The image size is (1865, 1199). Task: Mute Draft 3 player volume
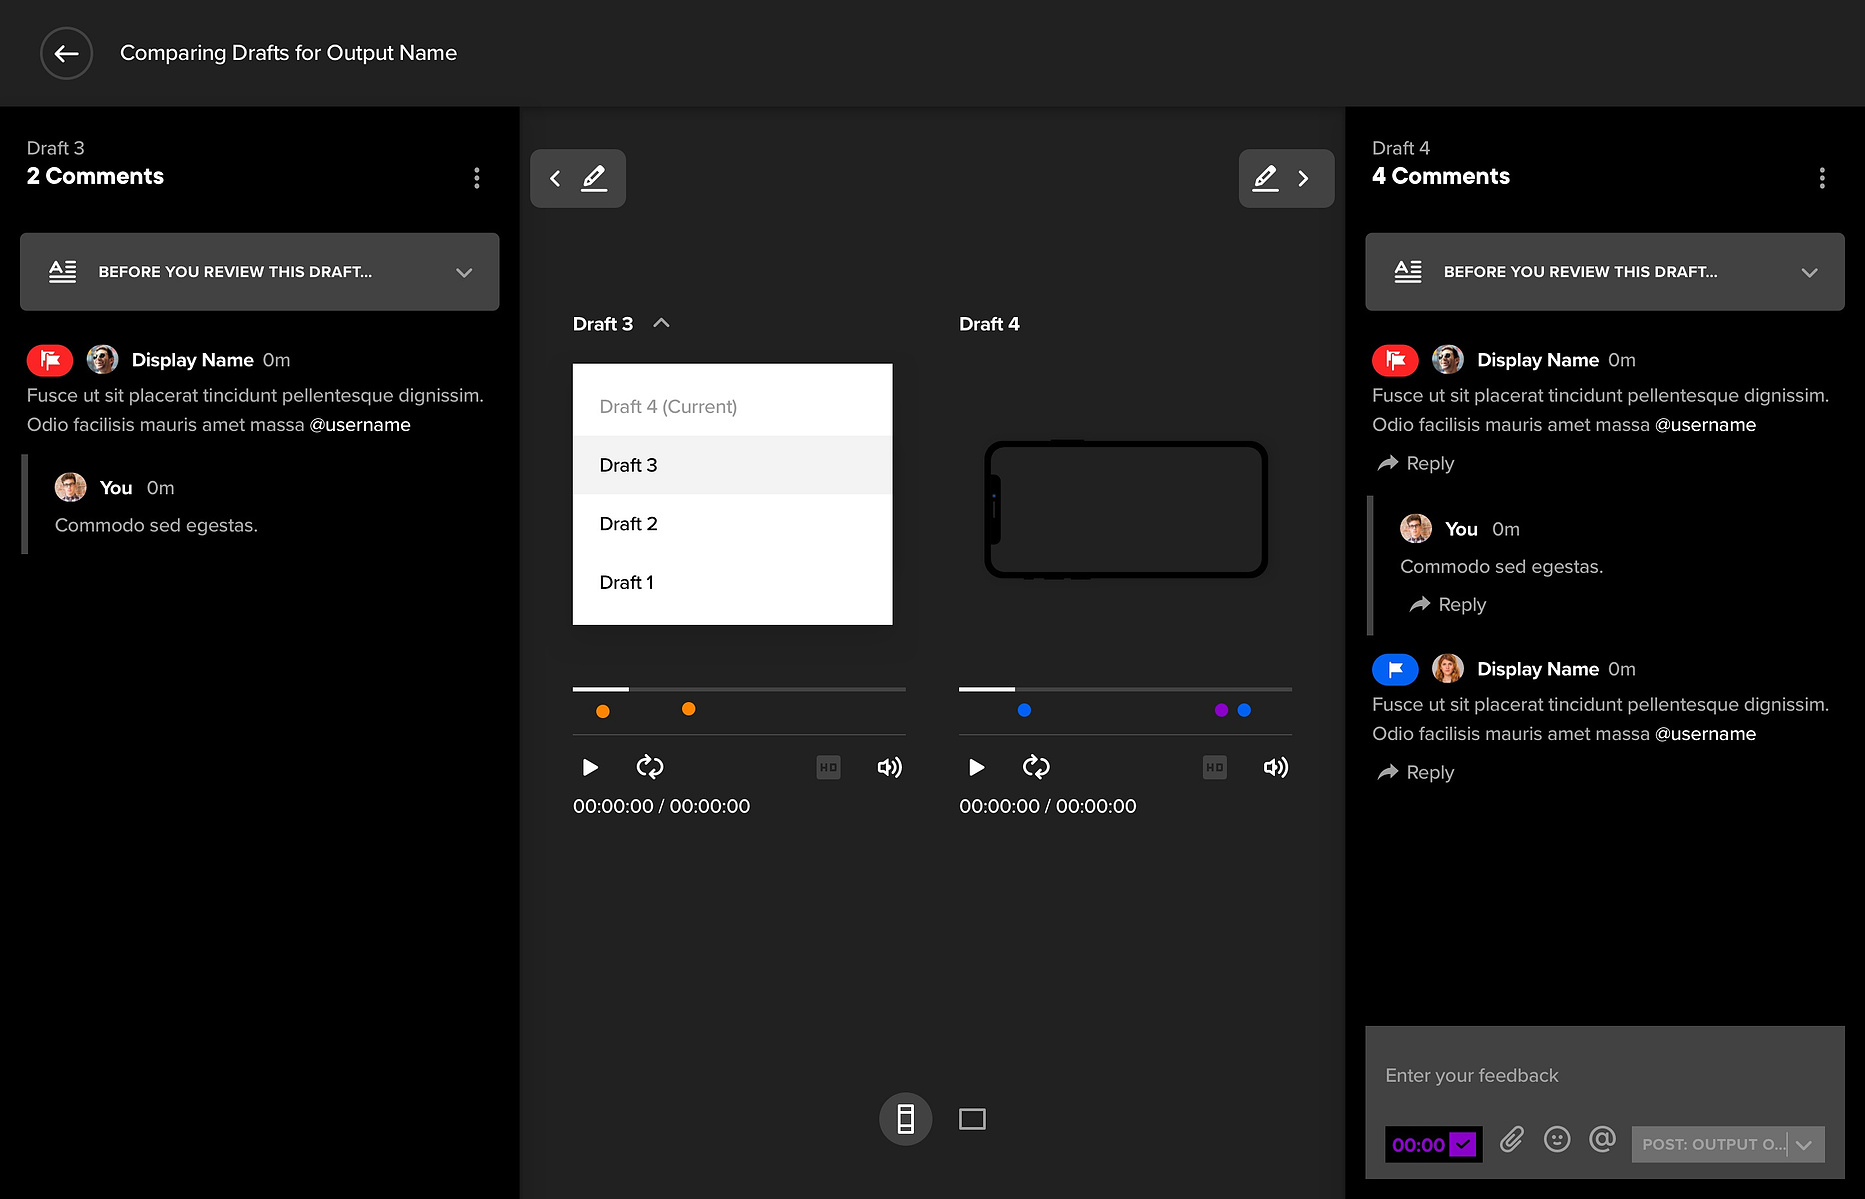point(889,767)
